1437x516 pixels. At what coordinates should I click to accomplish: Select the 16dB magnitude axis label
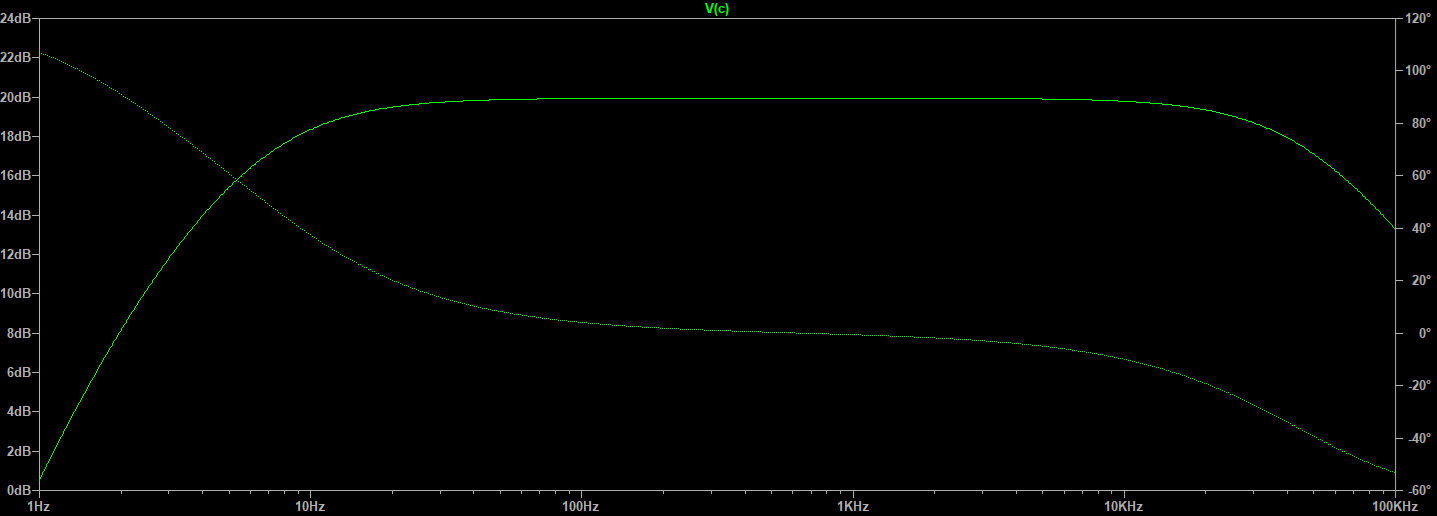pyautogui.click(x=16, y=176)
